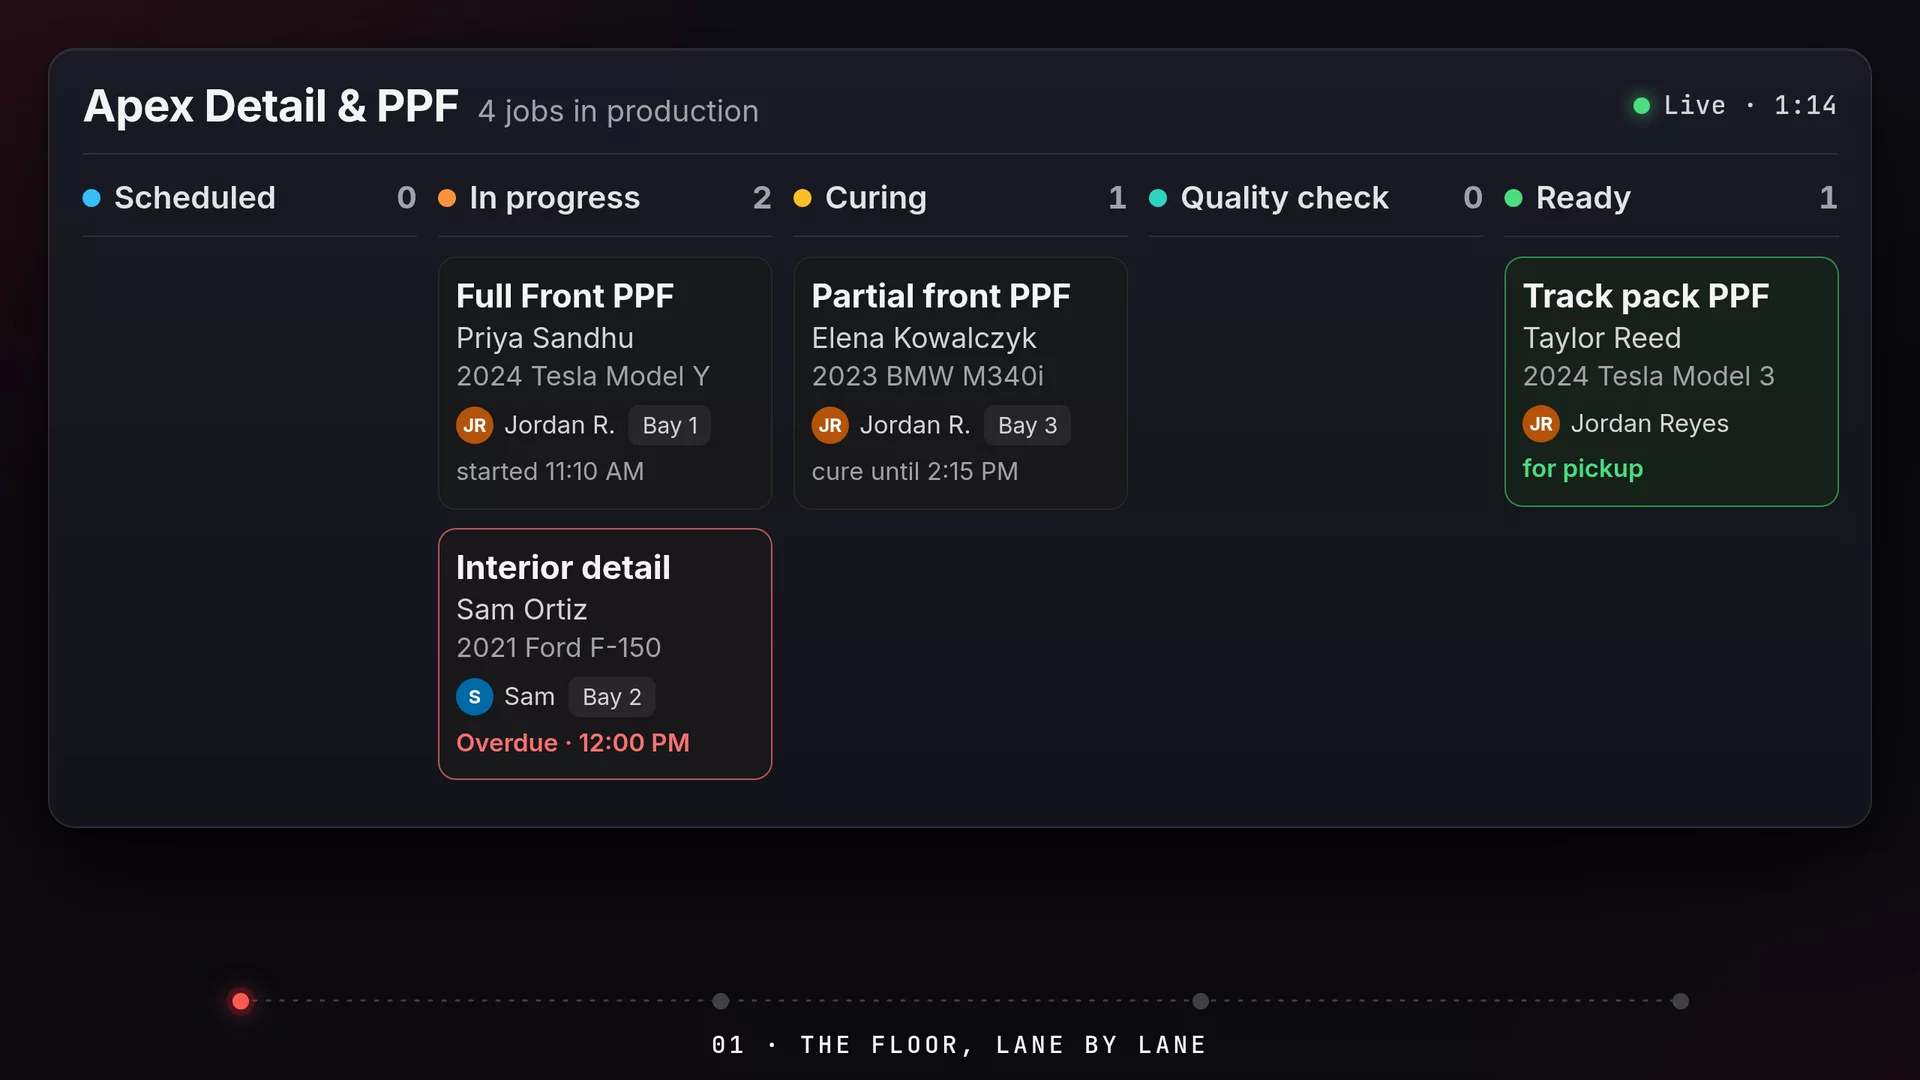Jump to the last timeline marker
This screenshot has height=1080, width=1920.
point(1680,1001)
